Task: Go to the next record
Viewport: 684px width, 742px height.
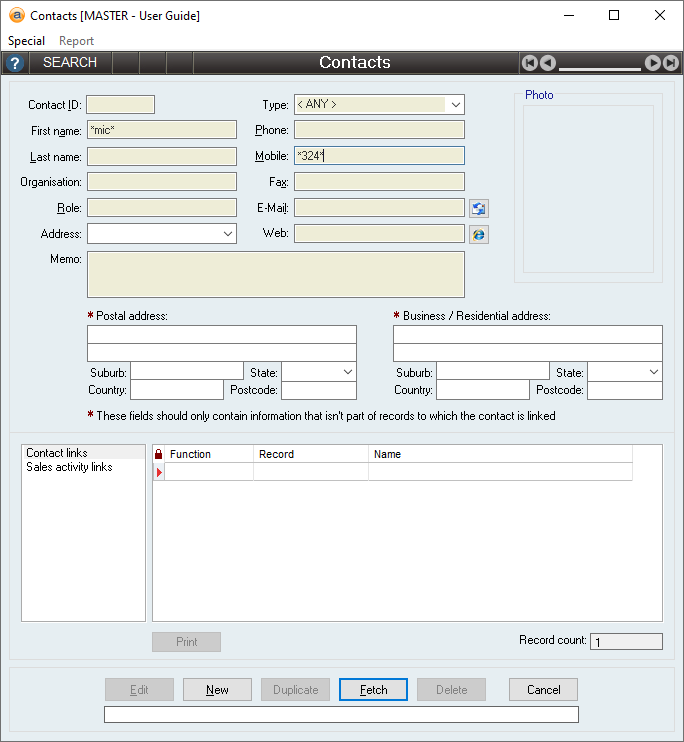Action: click(653, 63)
